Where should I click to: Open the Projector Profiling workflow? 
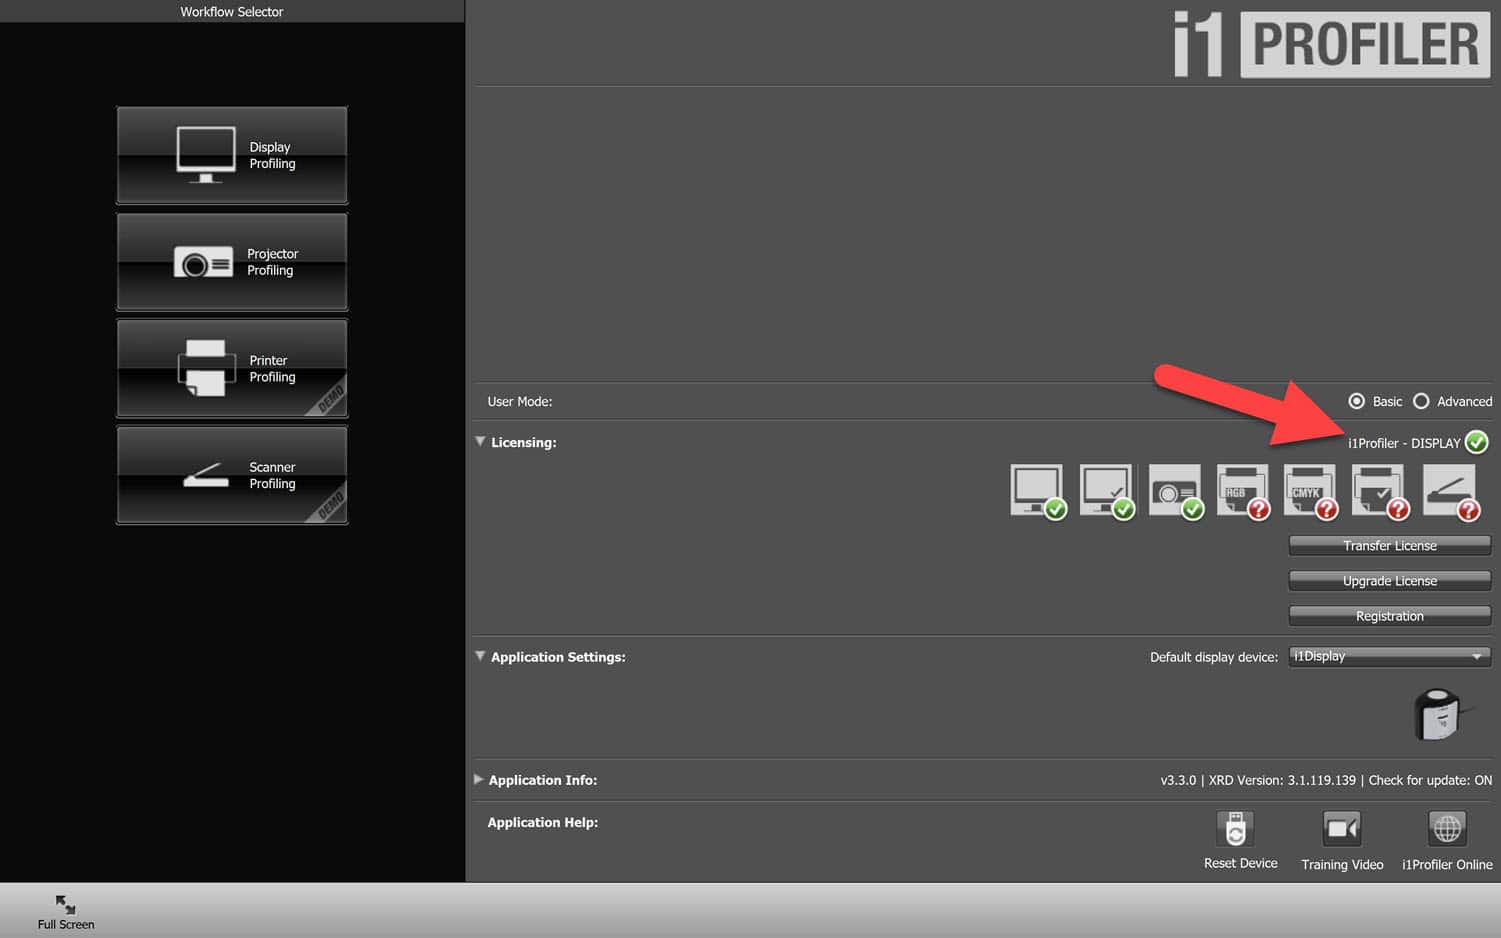232,262
